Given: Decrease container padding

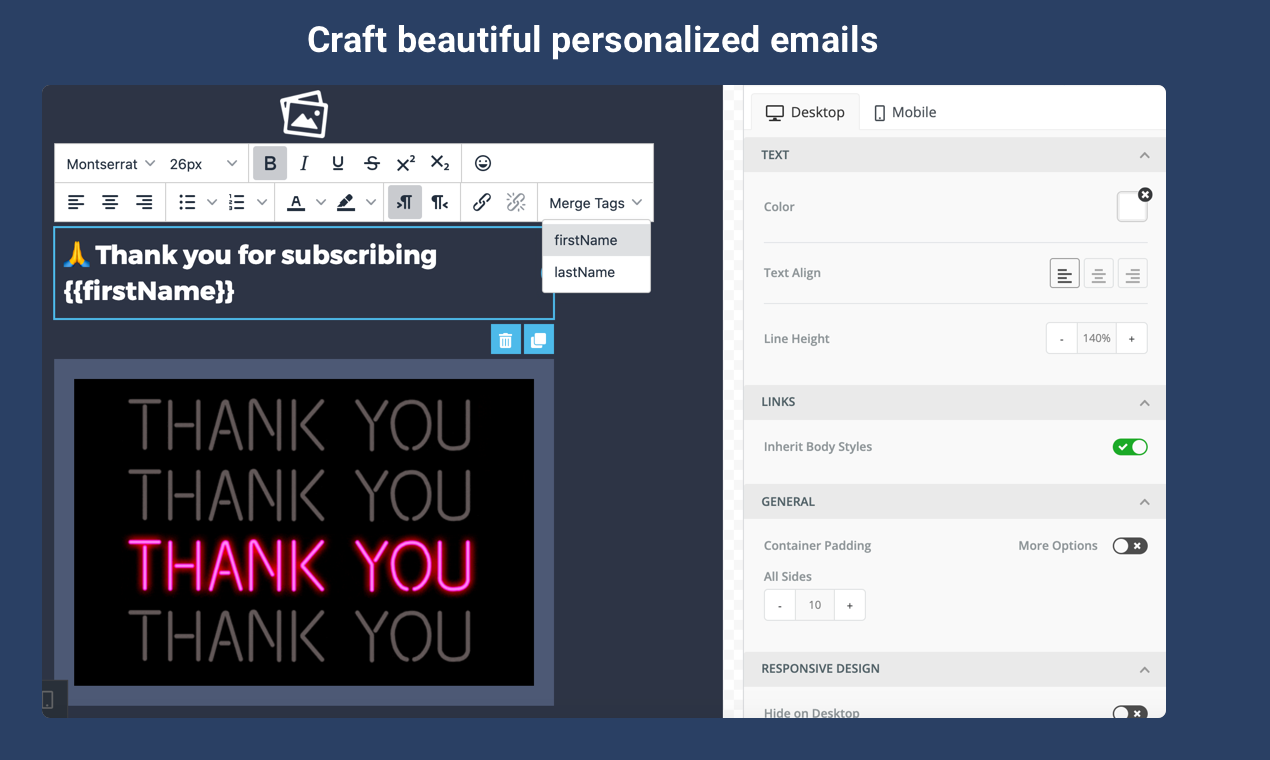Looking at the screenshot, I should [780, 605].
